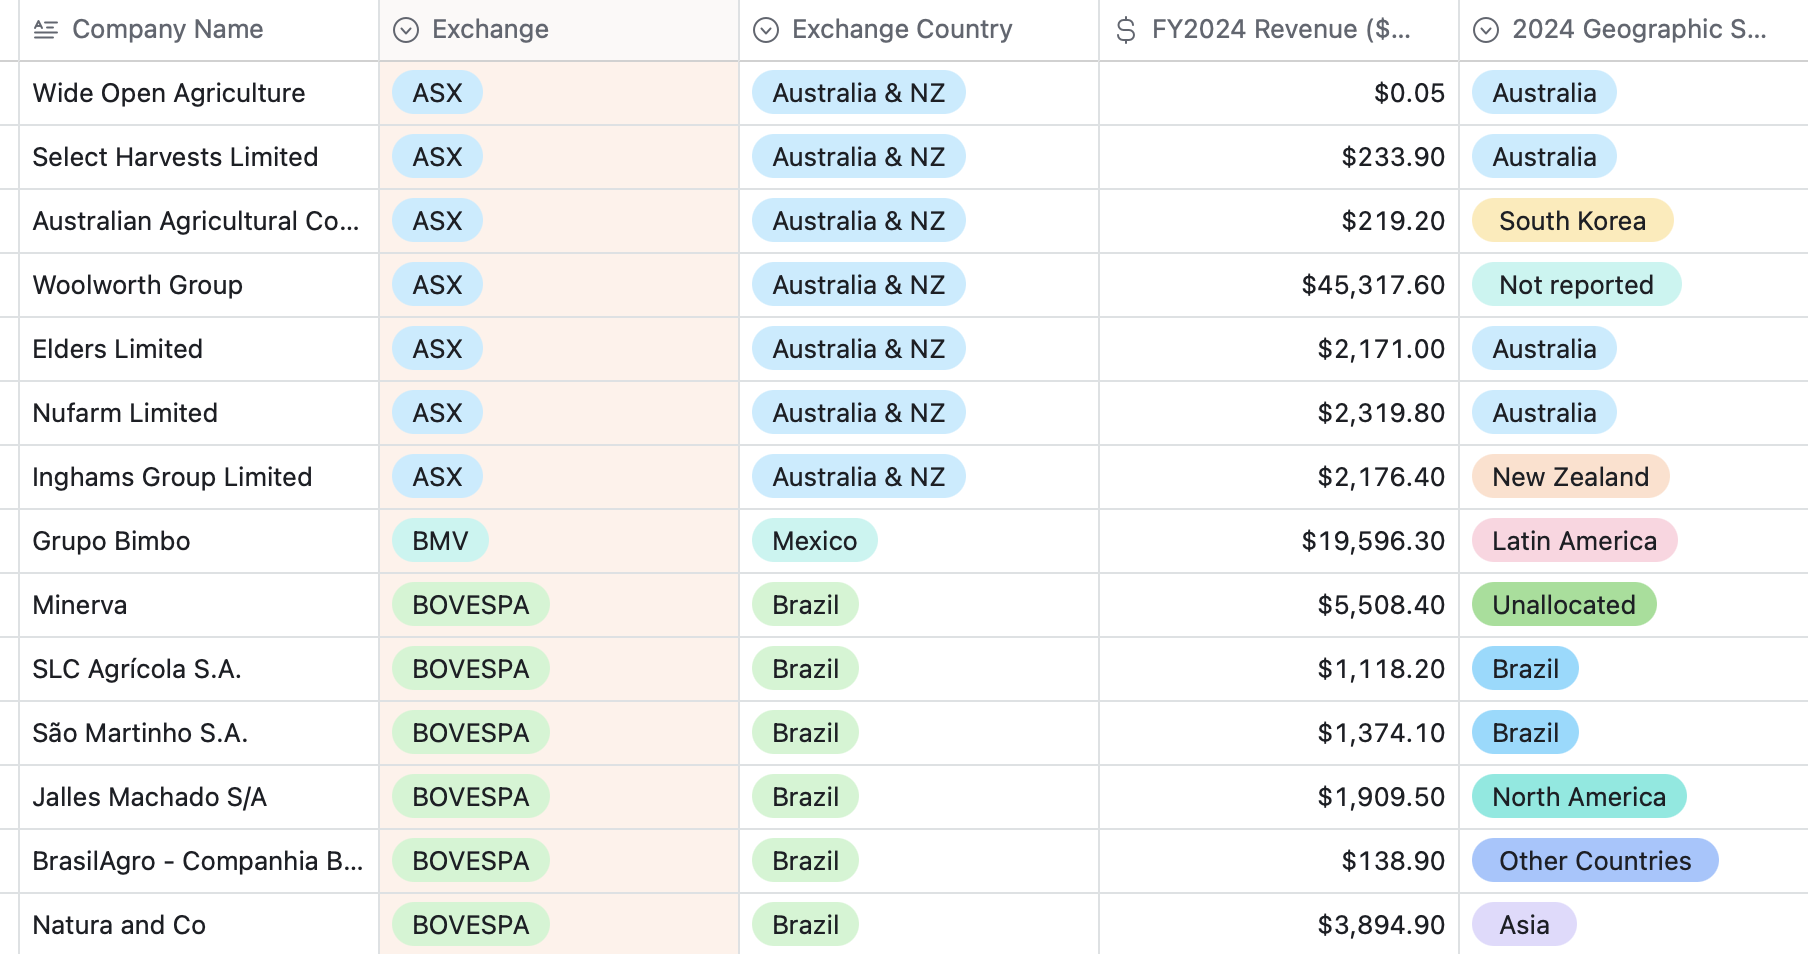The width and height of the screenshot is (1808, 954).
Task: Open the FY2024 Revenue column header
Action: [1279, 30]
